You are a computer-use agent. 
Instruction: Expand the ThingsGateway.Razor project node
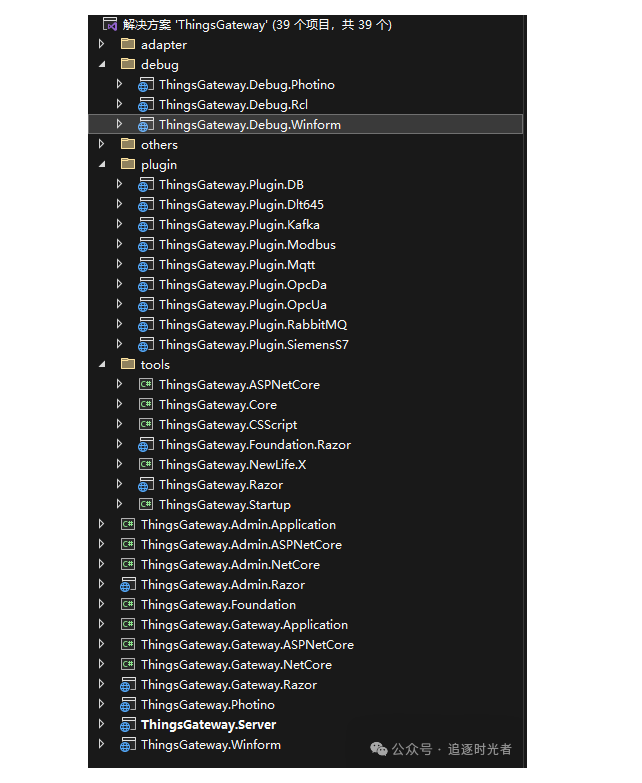tap(119, 483)
